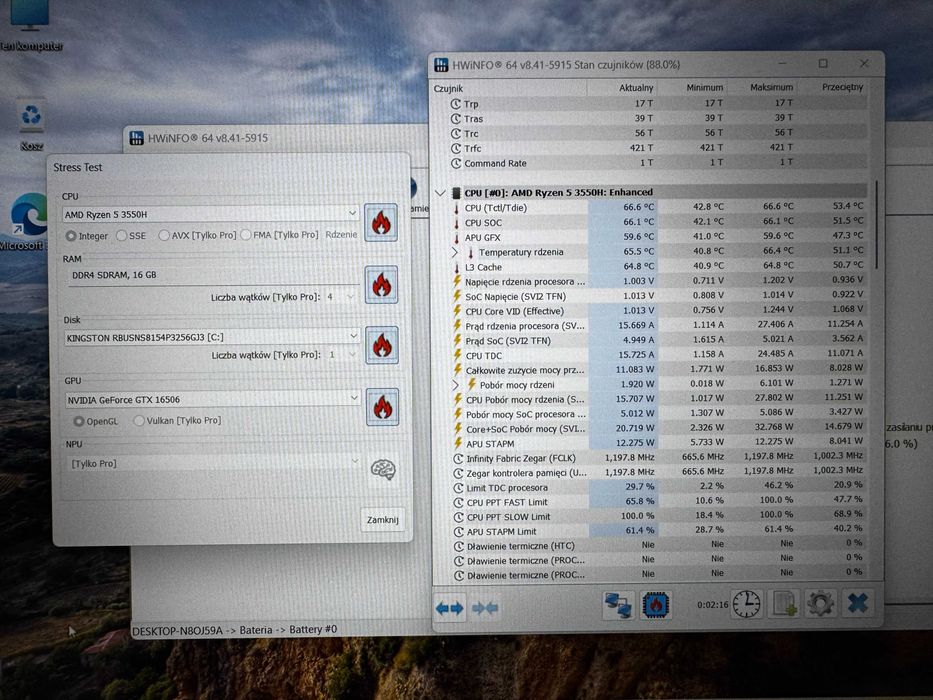Start the CPU stress test flame button

[x=381, y=223]
